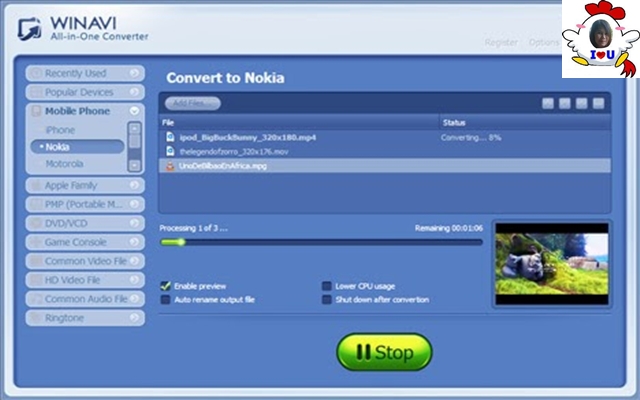This screenshot has width=640, height=400.
Task: Select the ipod_BigBuckBunny_320x180.mp4 file name
Action: click(x=248, y=138)
